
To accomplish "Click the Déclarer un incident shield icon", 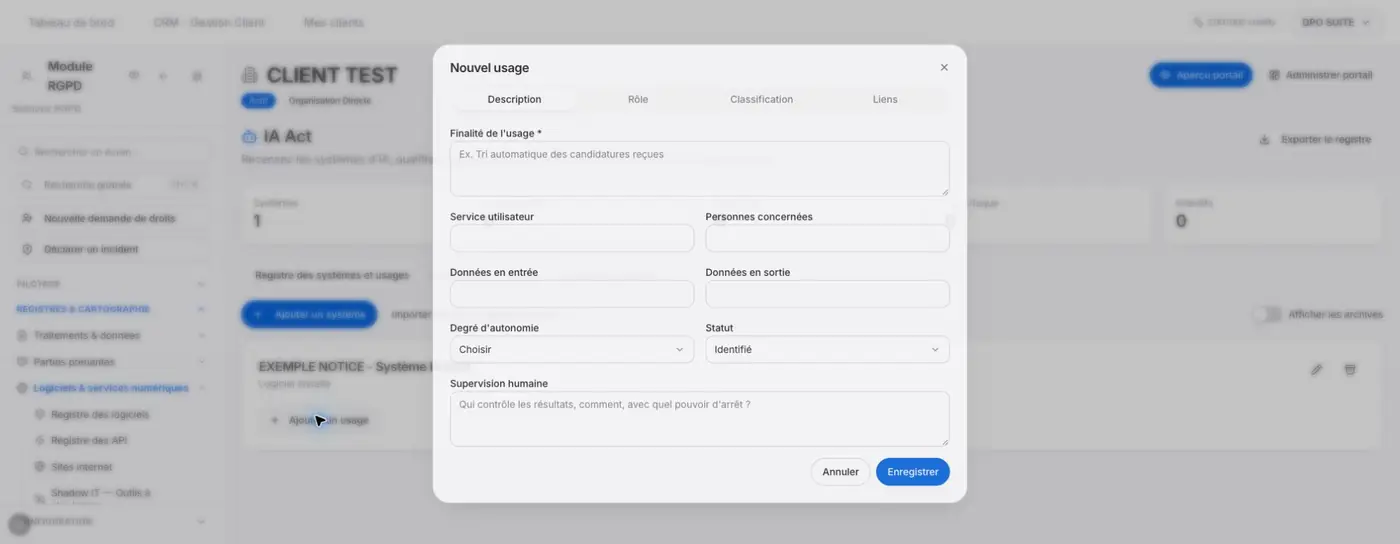I will 27,249.
